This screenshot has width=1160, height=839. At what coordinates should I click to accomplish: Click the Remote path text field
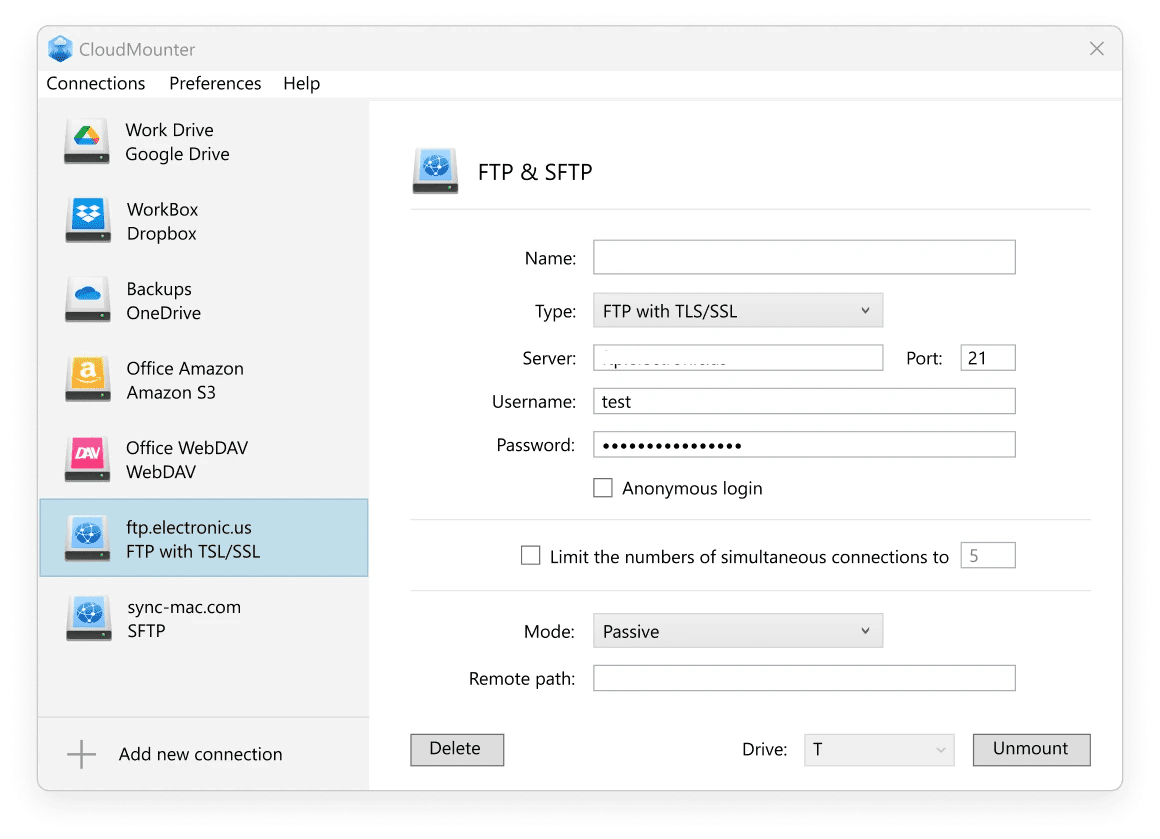[x=803, y=678]
